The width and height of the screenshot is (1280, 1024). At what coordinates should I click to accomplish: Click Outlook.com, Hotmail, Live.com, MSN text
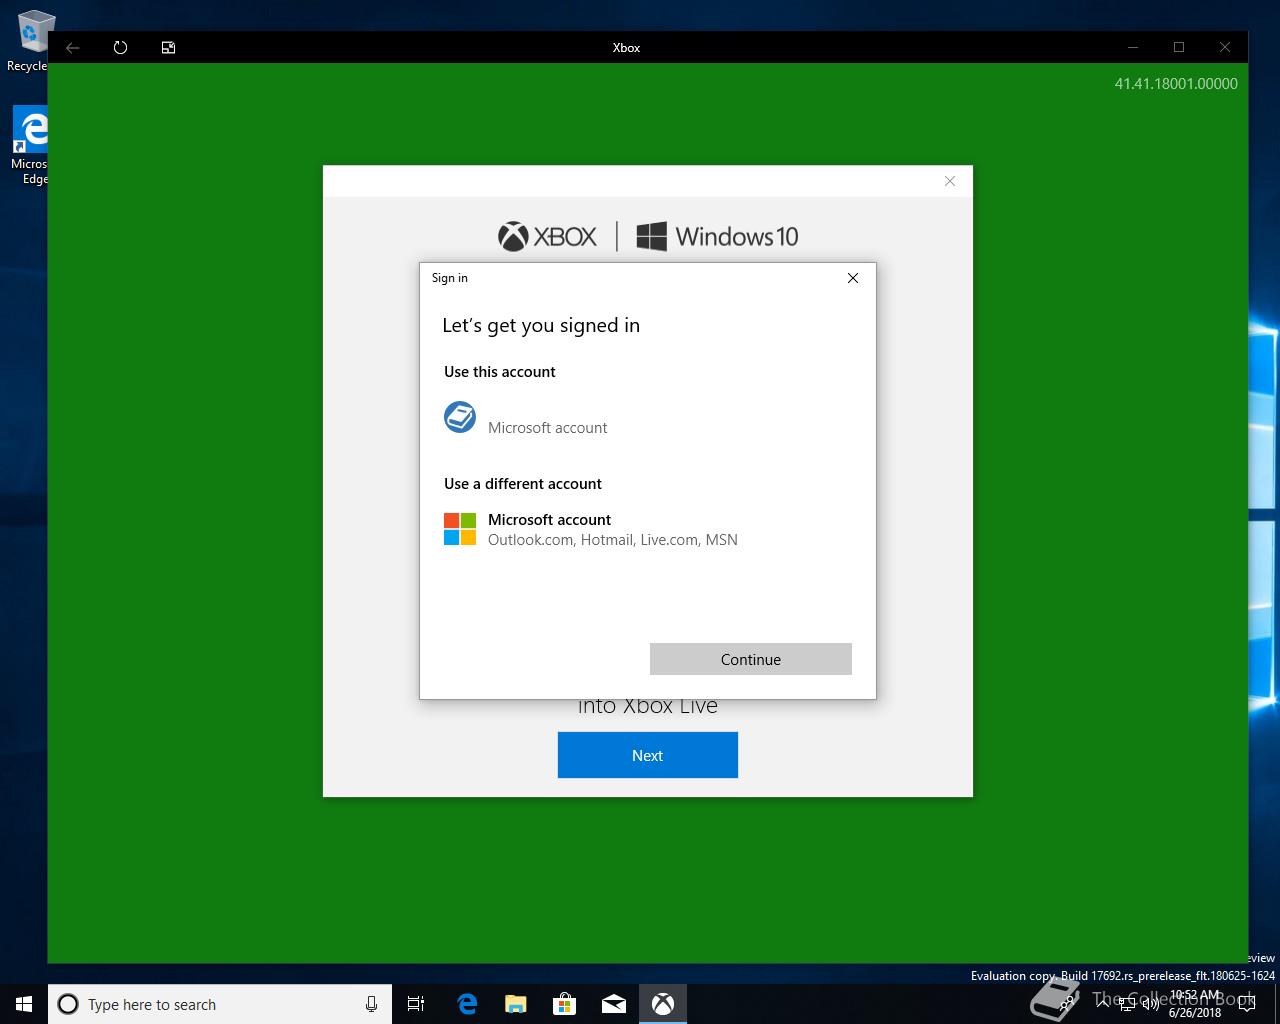click(x=613, y=540)
